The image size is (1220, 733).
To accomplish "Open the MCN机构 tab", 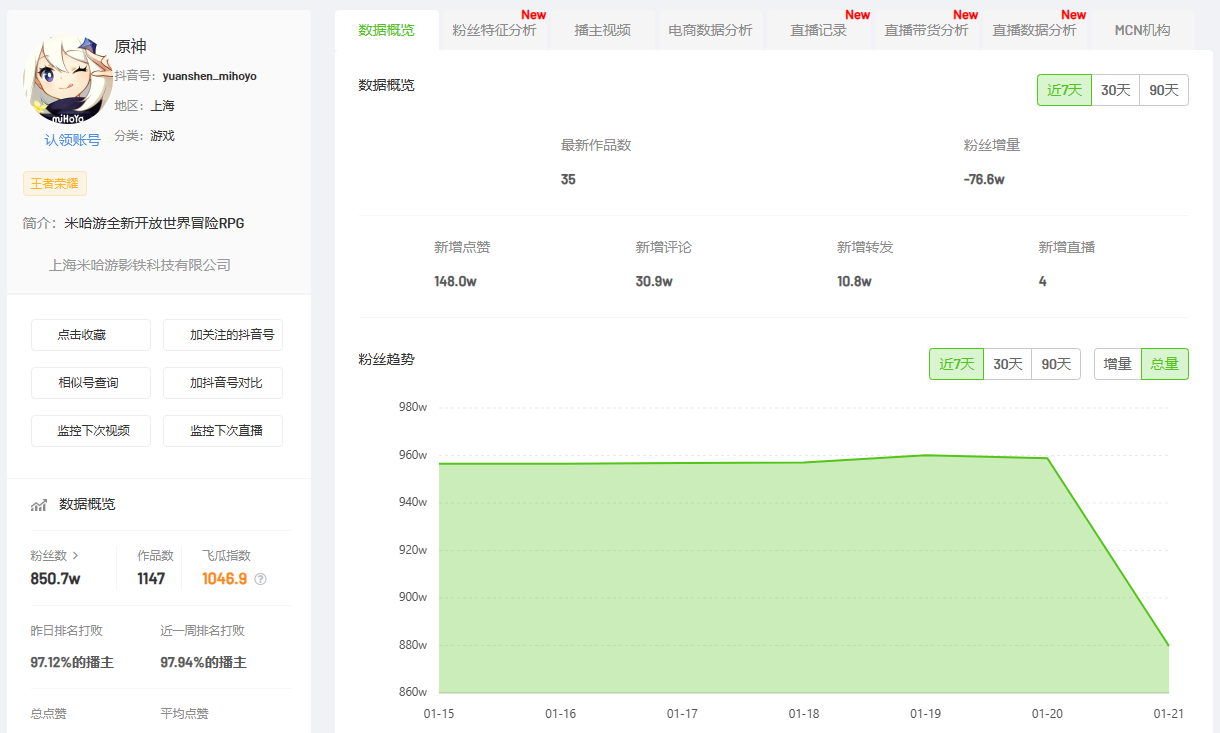I will click(x=1142, y=30).
